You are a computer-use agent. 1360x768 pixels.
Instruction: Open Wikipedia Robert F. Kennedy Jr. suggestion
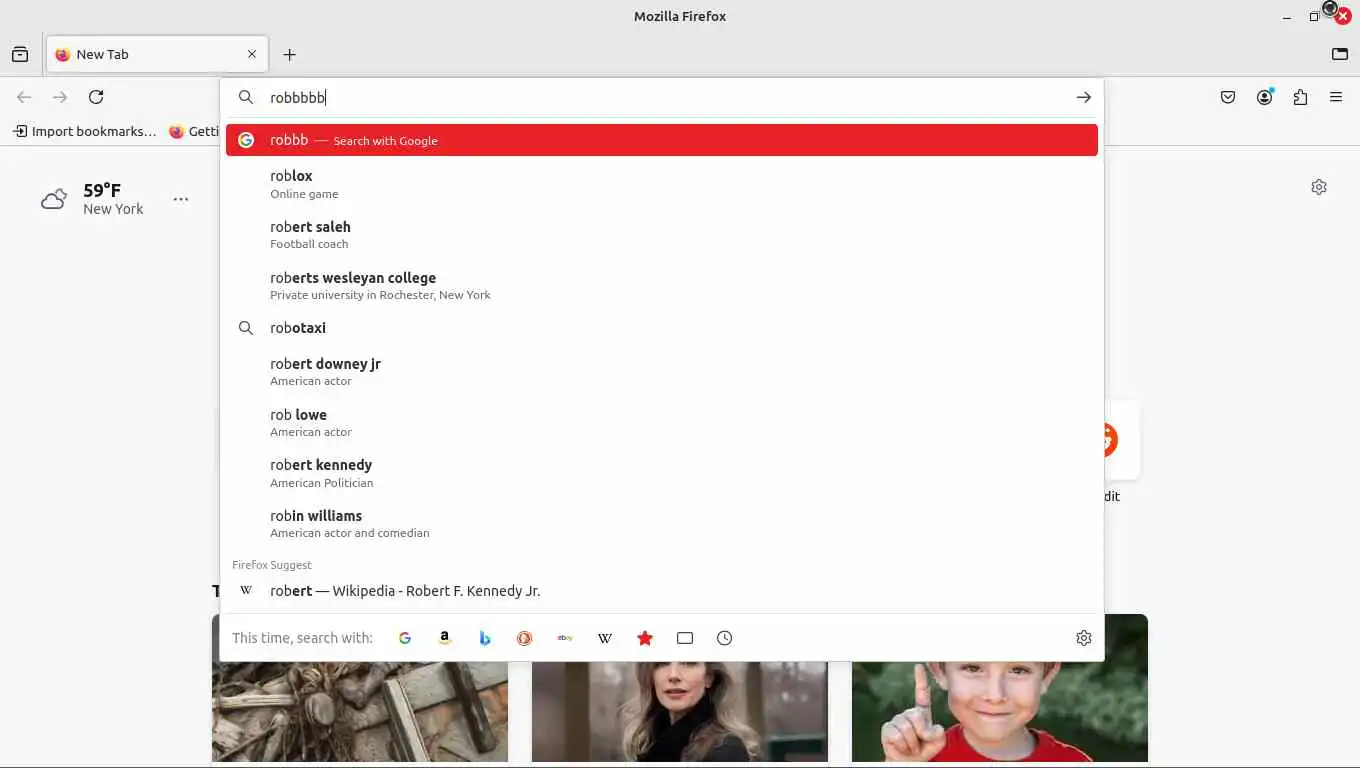(x=662, y=591)
